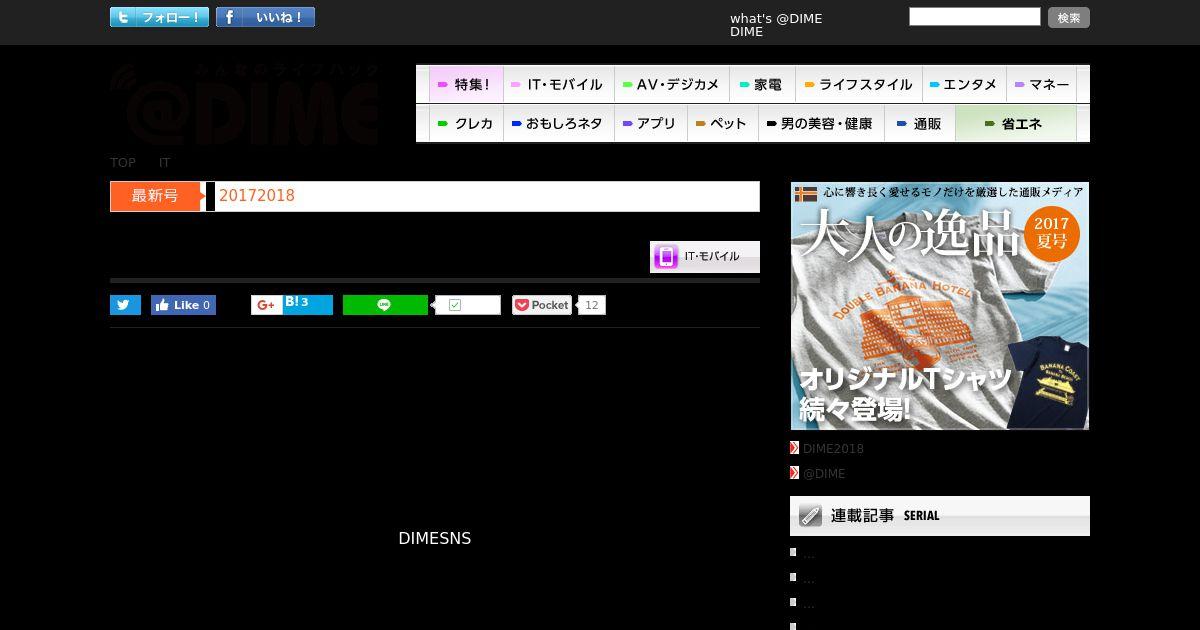This screenshot has width=1200, height=630.
Task: Click the IT・モバイル category badge
Action: coord(705,257)
